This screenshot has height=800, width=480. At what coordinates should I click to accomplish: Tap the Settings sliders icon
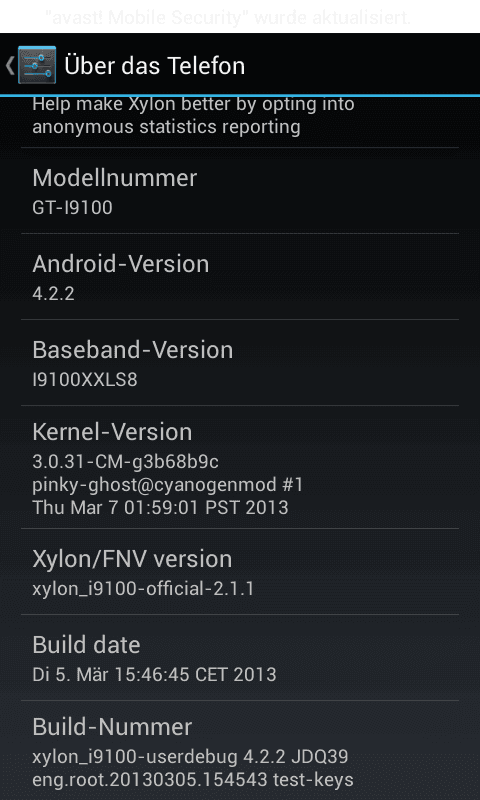pyautogui.click(x=37, y=65)
